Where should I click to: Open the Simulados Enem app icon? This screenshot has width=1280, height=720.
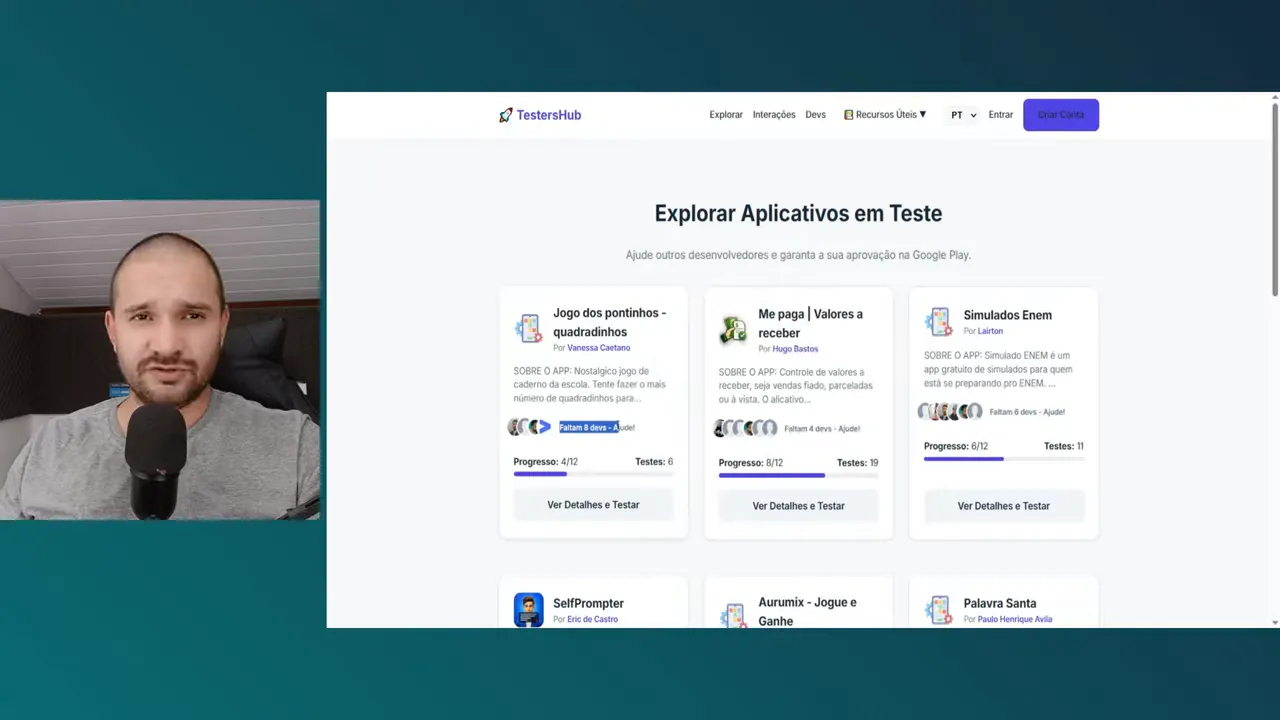938,321
